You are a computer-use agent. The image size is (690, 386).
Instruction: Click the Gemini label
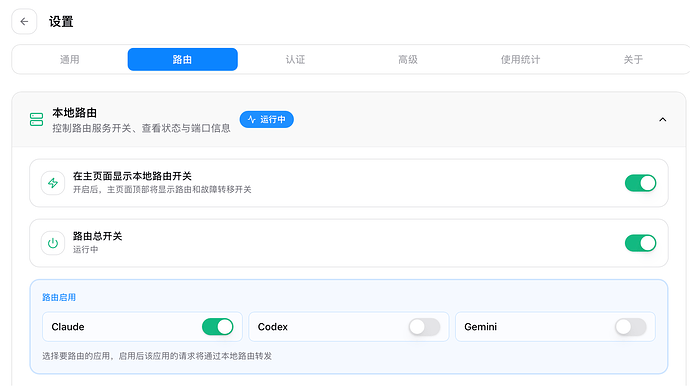tap(481, 327)
